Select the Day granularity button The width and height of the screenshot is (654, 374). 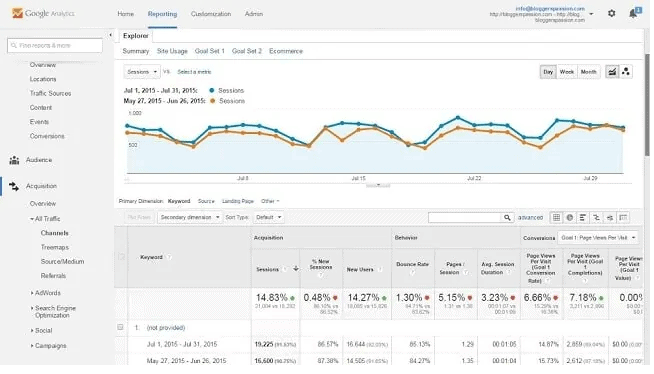[x=548, y=72]
